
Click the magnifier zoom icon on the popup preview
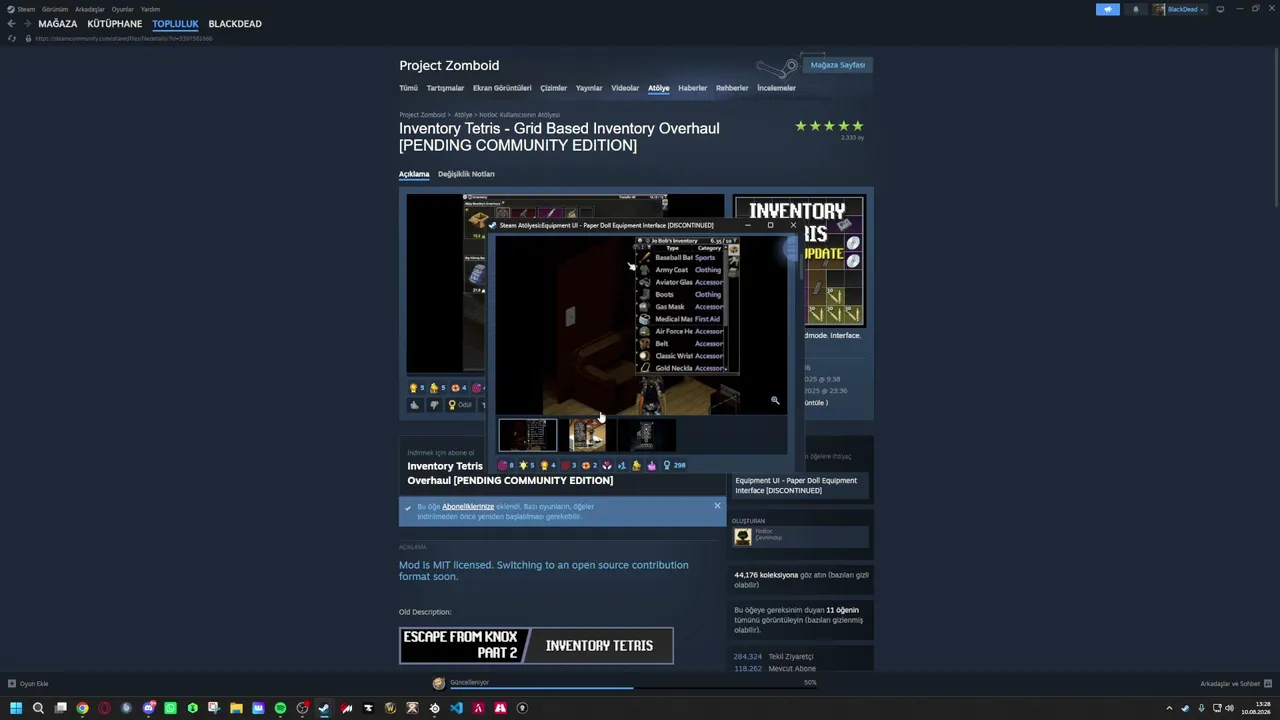click(x=775, y=401)
